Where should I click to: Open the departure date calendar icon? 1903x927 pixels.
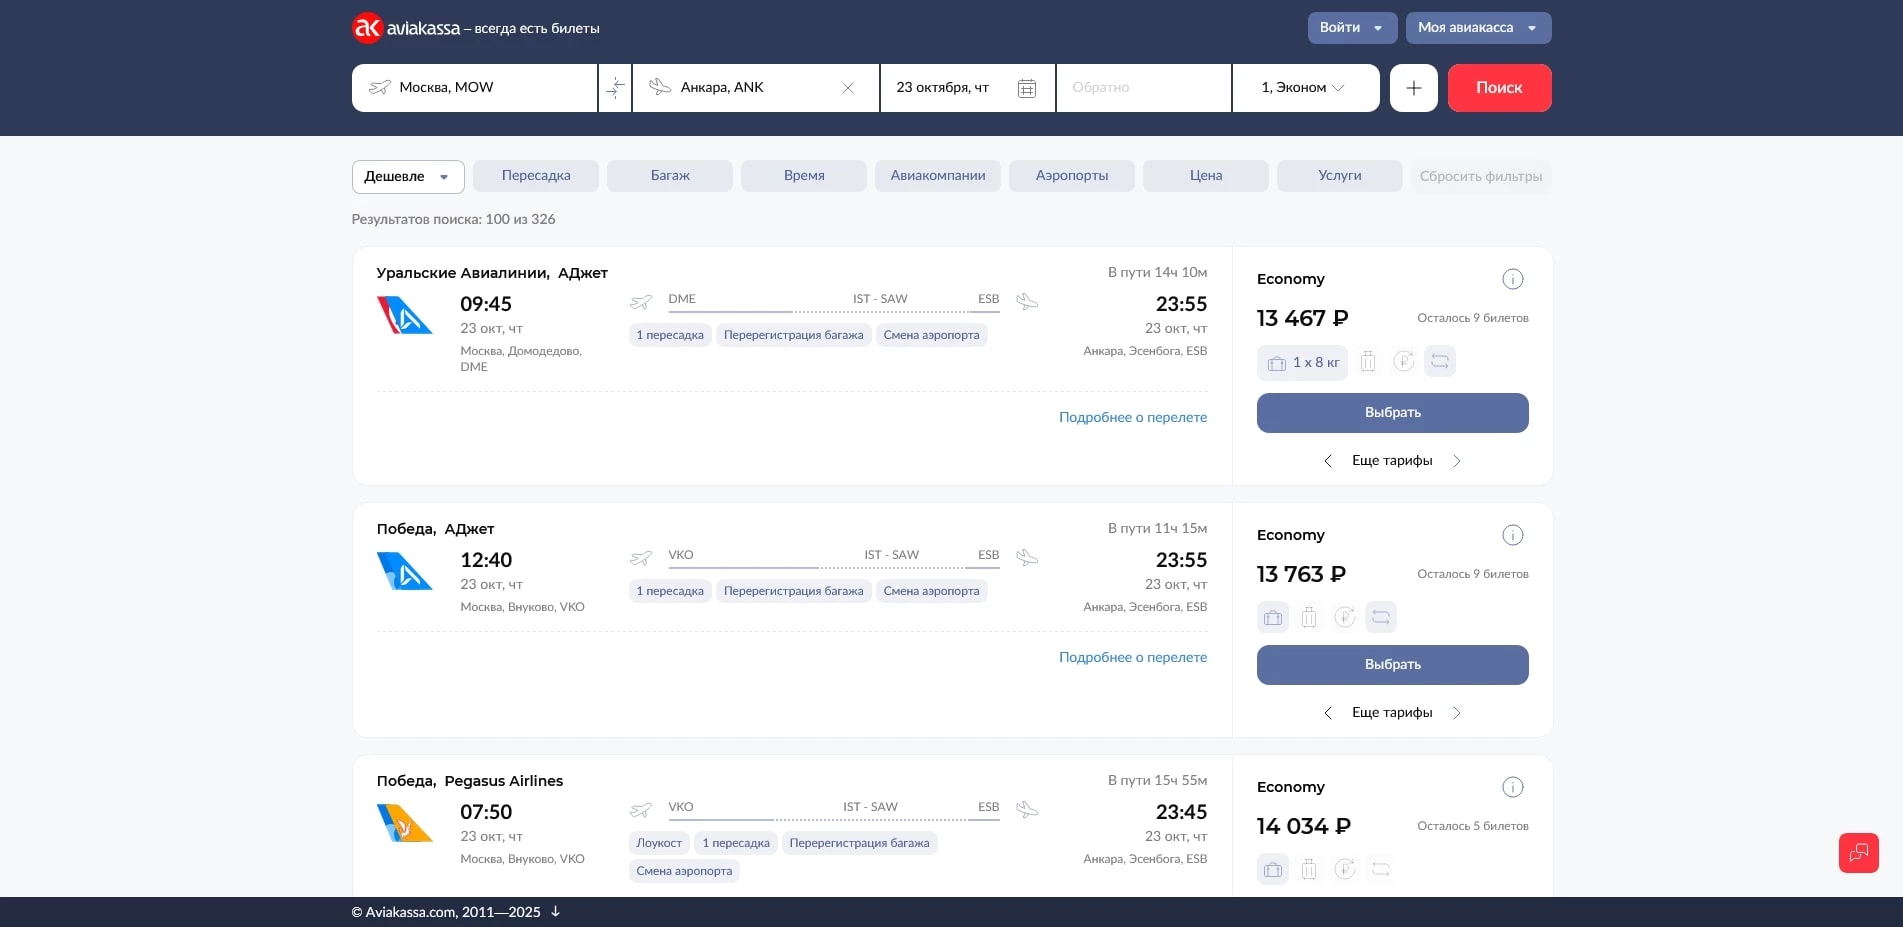tap(1026, 88)
